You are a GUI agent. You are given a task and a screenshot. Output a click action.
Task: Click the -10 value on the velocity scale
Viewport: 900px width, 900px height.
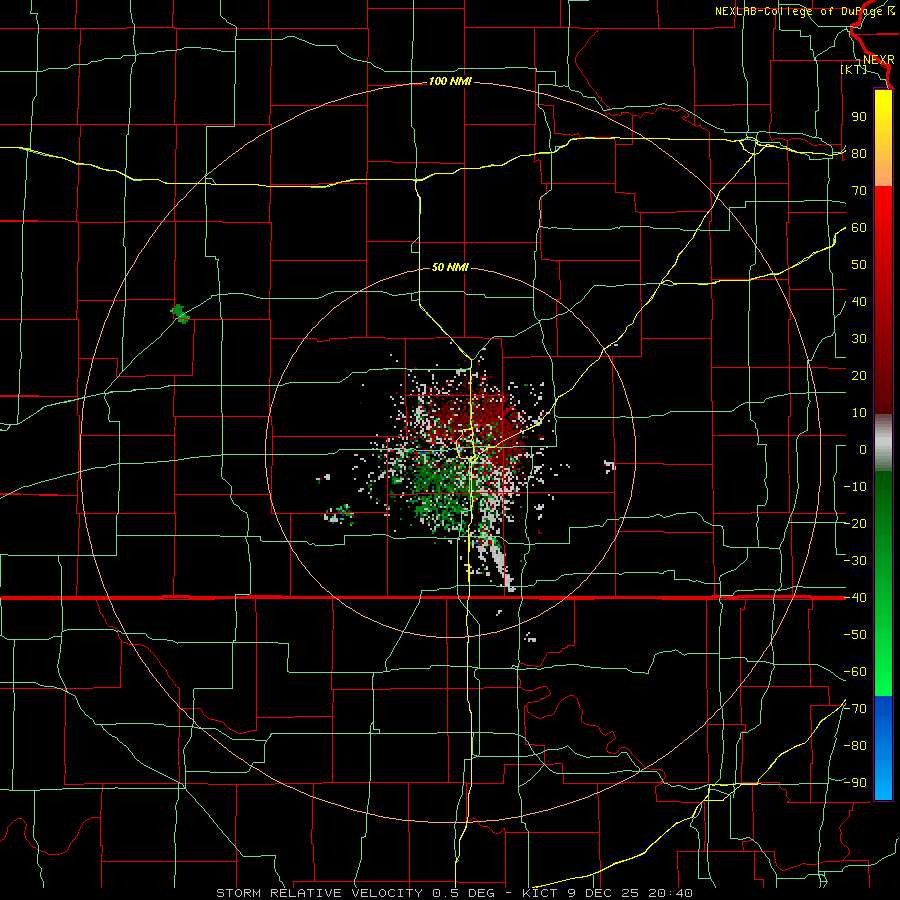coord(855,487)
